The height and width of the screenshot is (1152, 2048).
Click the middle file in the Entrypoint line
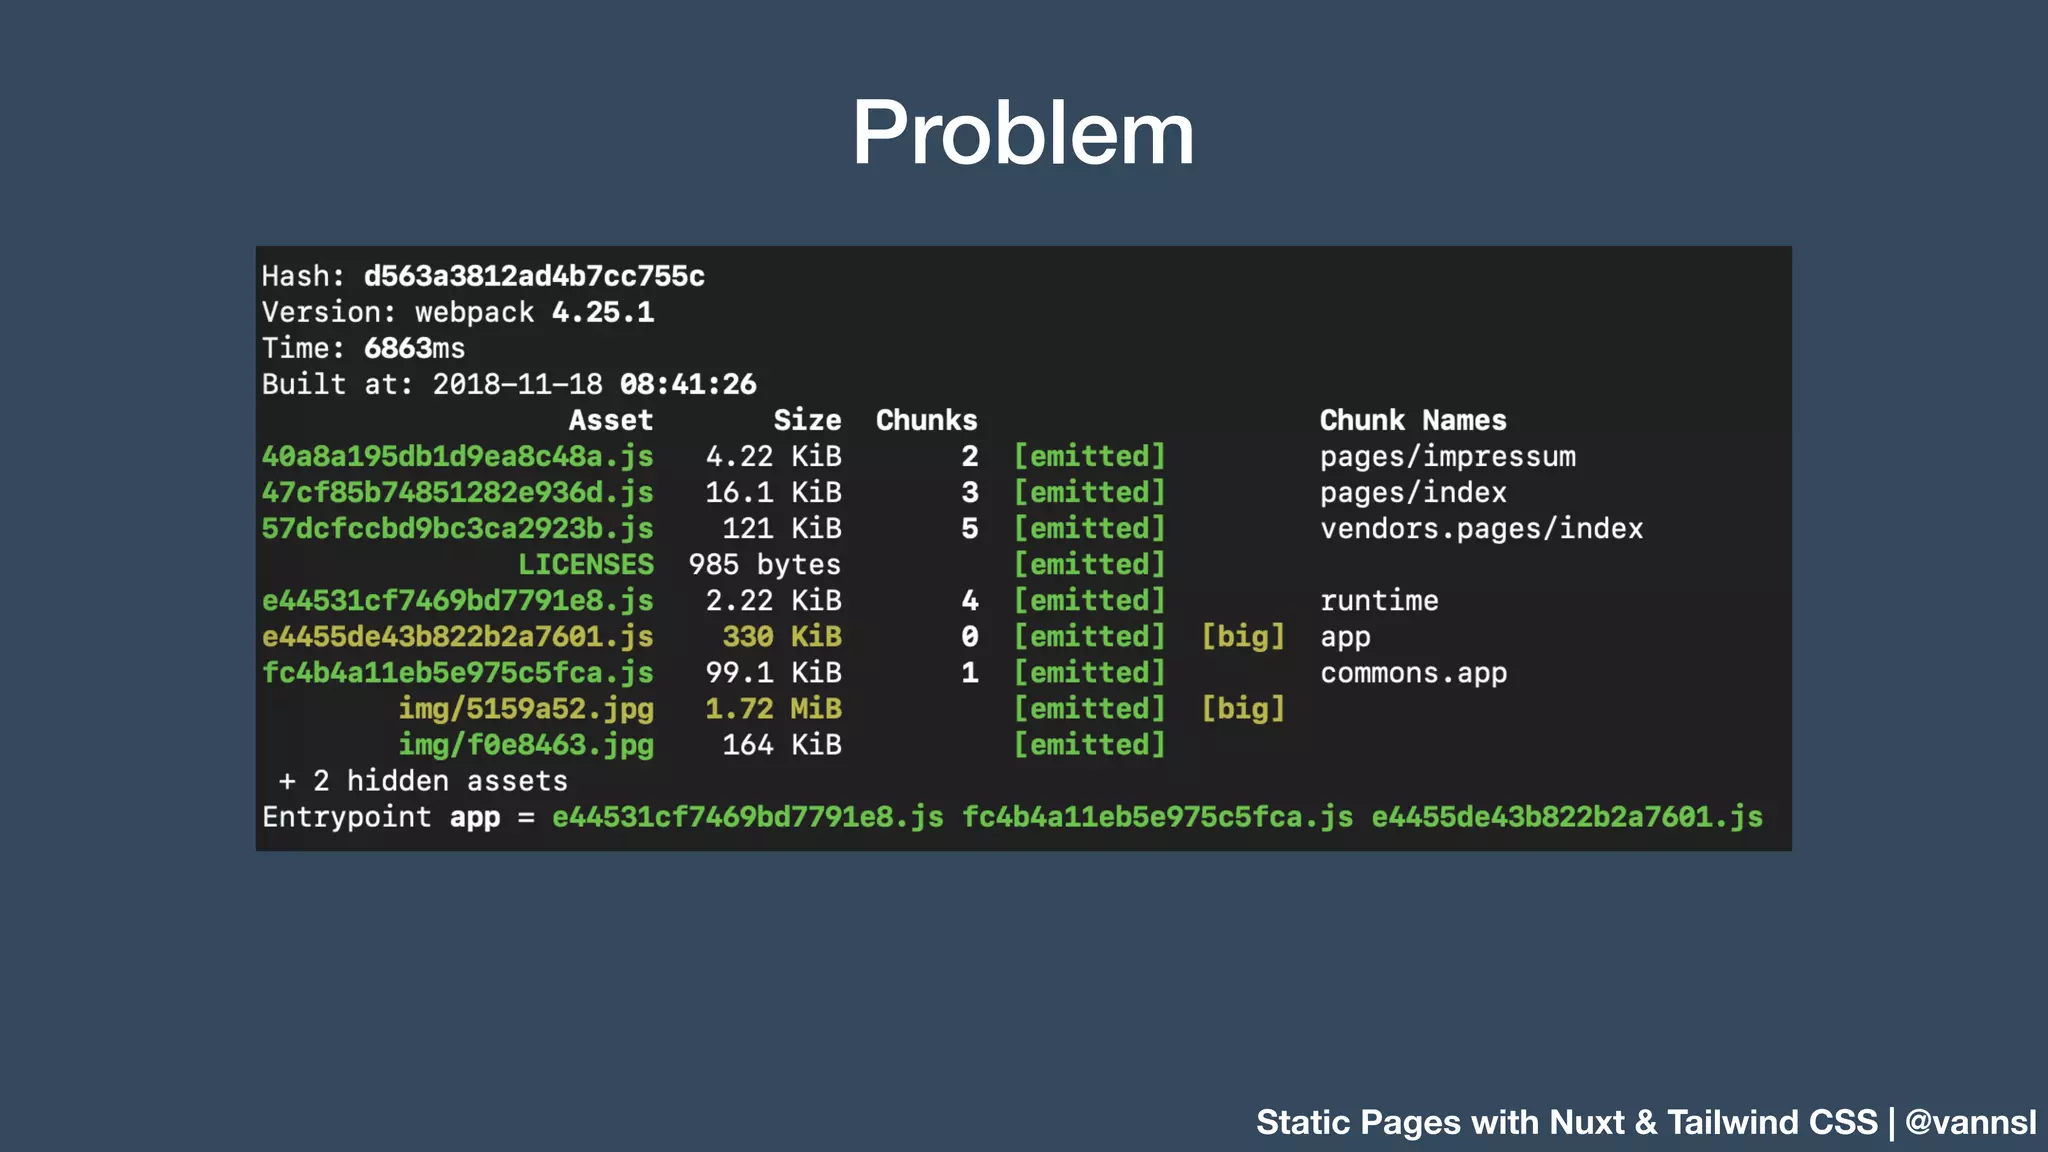1157,817
